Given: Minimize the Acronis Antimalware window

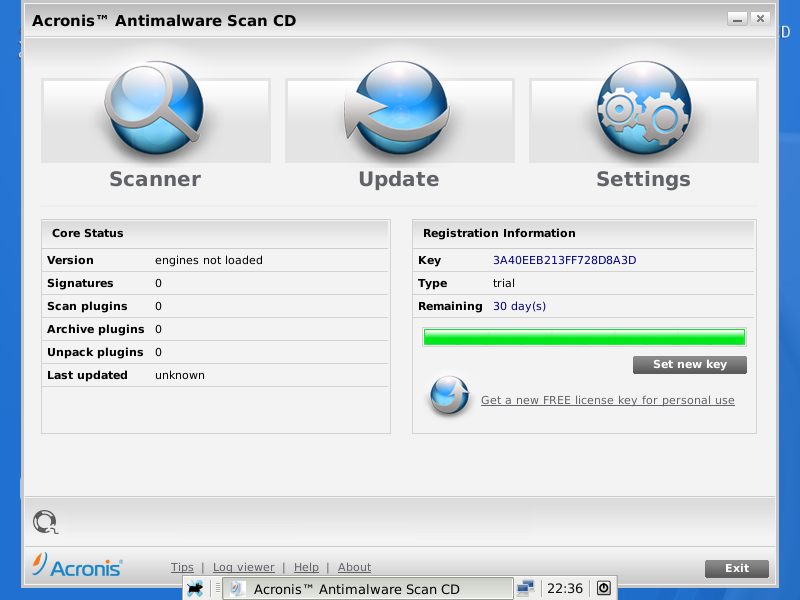Looking at the screenshot, I should 737,19.
